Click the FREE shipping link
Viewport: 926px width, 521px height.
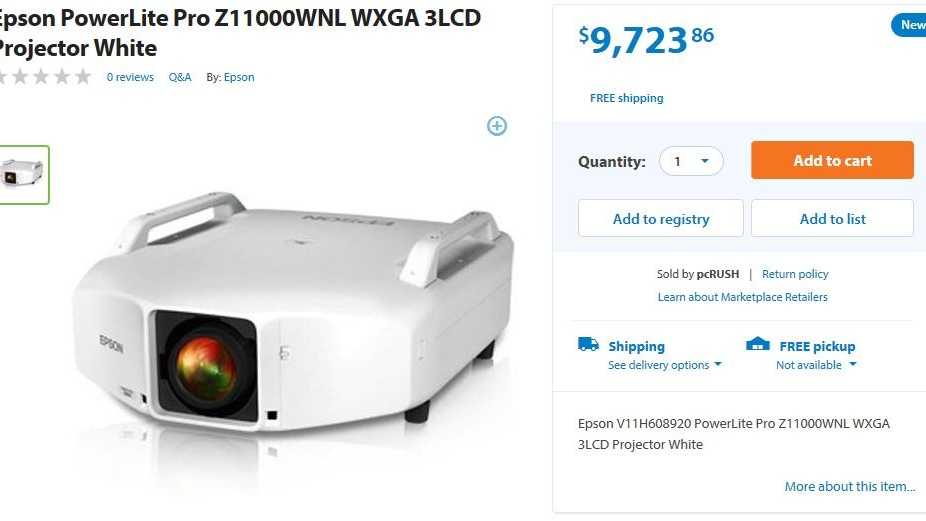coord(627,98)
